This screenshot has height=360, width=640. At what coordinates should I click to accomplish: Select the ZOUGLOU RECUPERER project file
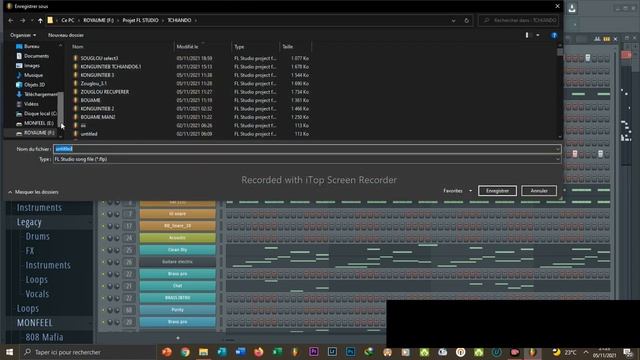[104, 92]
